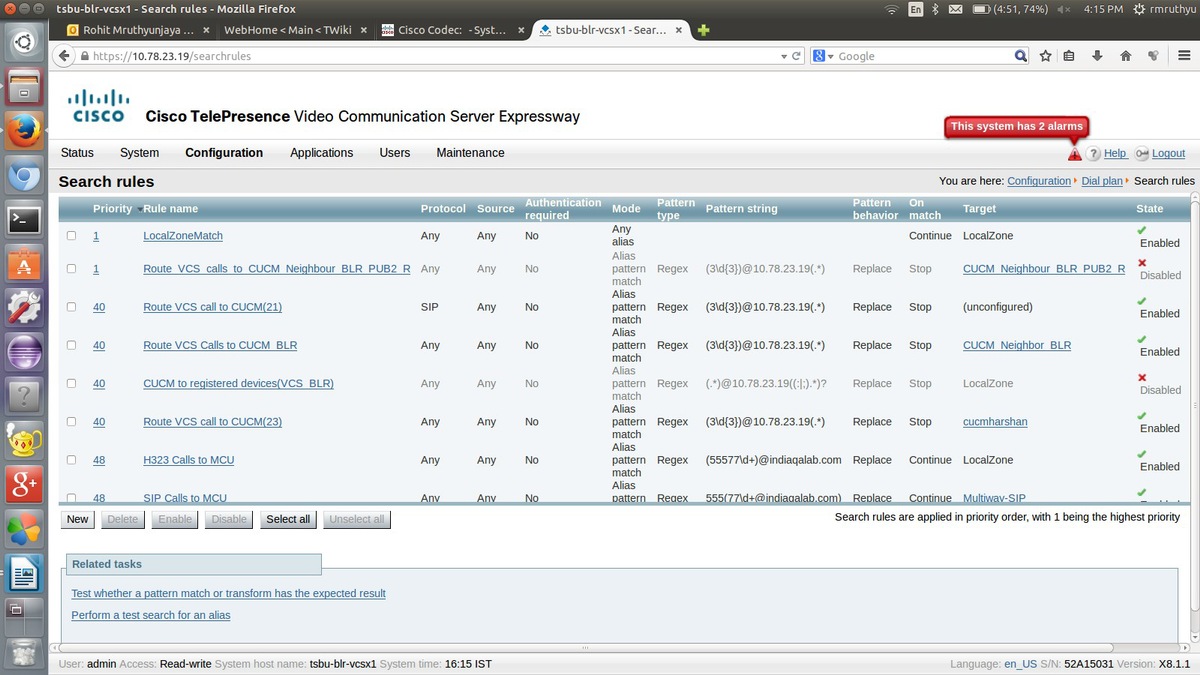This screenshot has height=675, width=1200.
Task: Open search engine selector dropdown
Action: pyautogui.click(x=822, y=56)
